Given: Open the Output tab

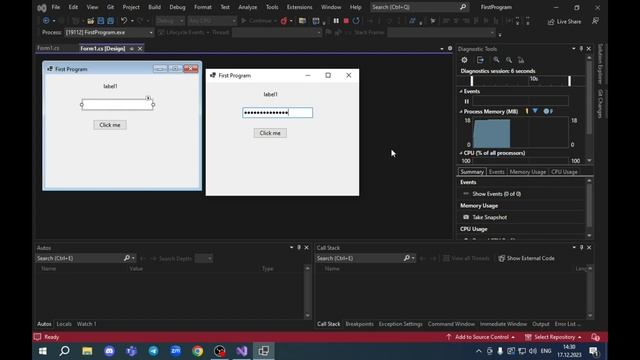Looking at the screenshot, I should [541, 324].
